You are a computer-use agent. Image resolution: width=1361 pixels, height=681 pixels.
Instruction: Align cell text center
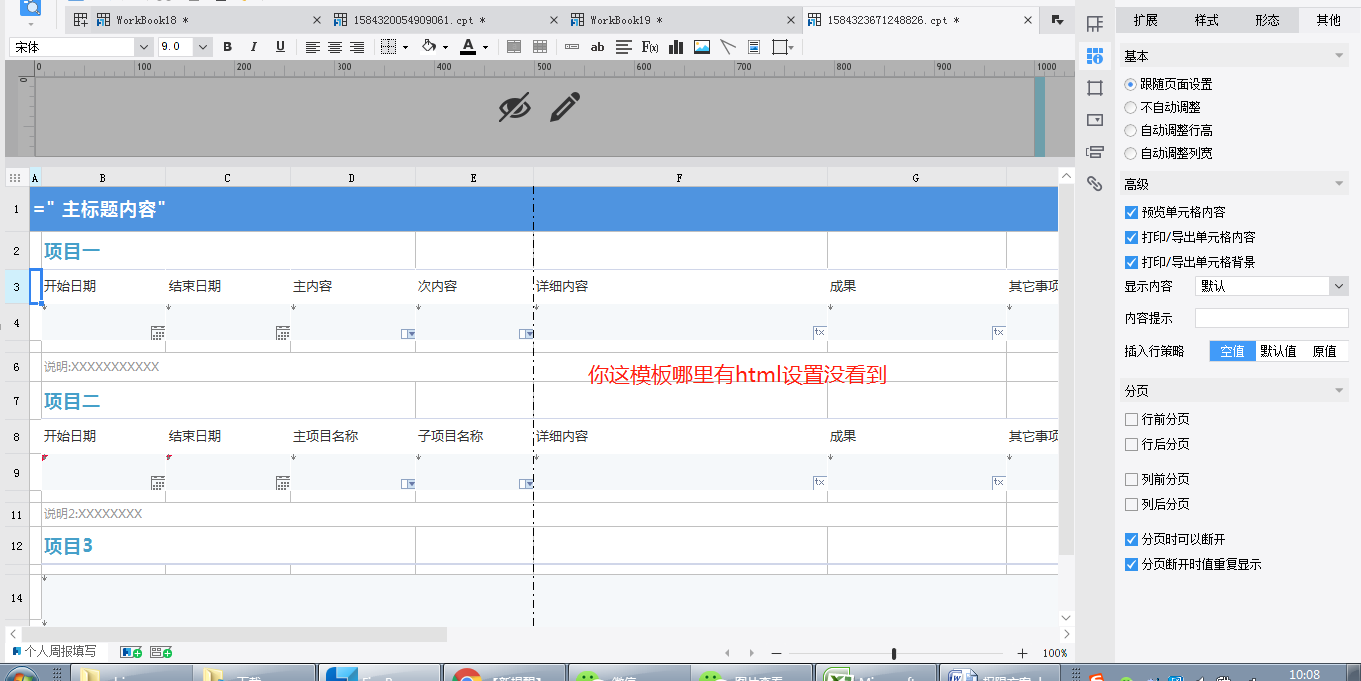[335, 47]
